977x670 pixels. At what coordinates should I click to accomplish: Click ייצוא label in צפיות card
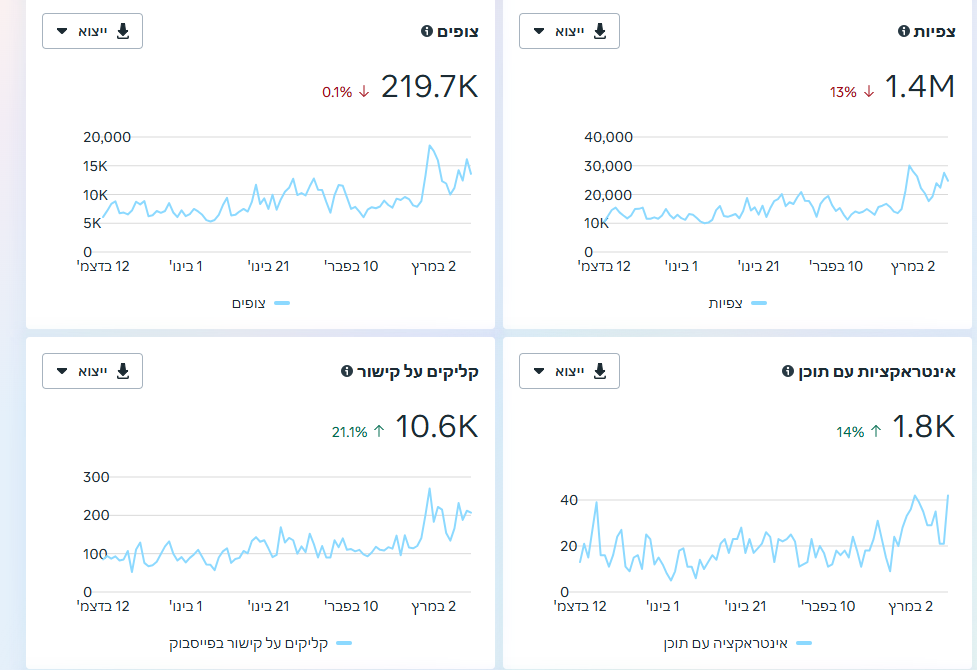click(x=570, y=31)
